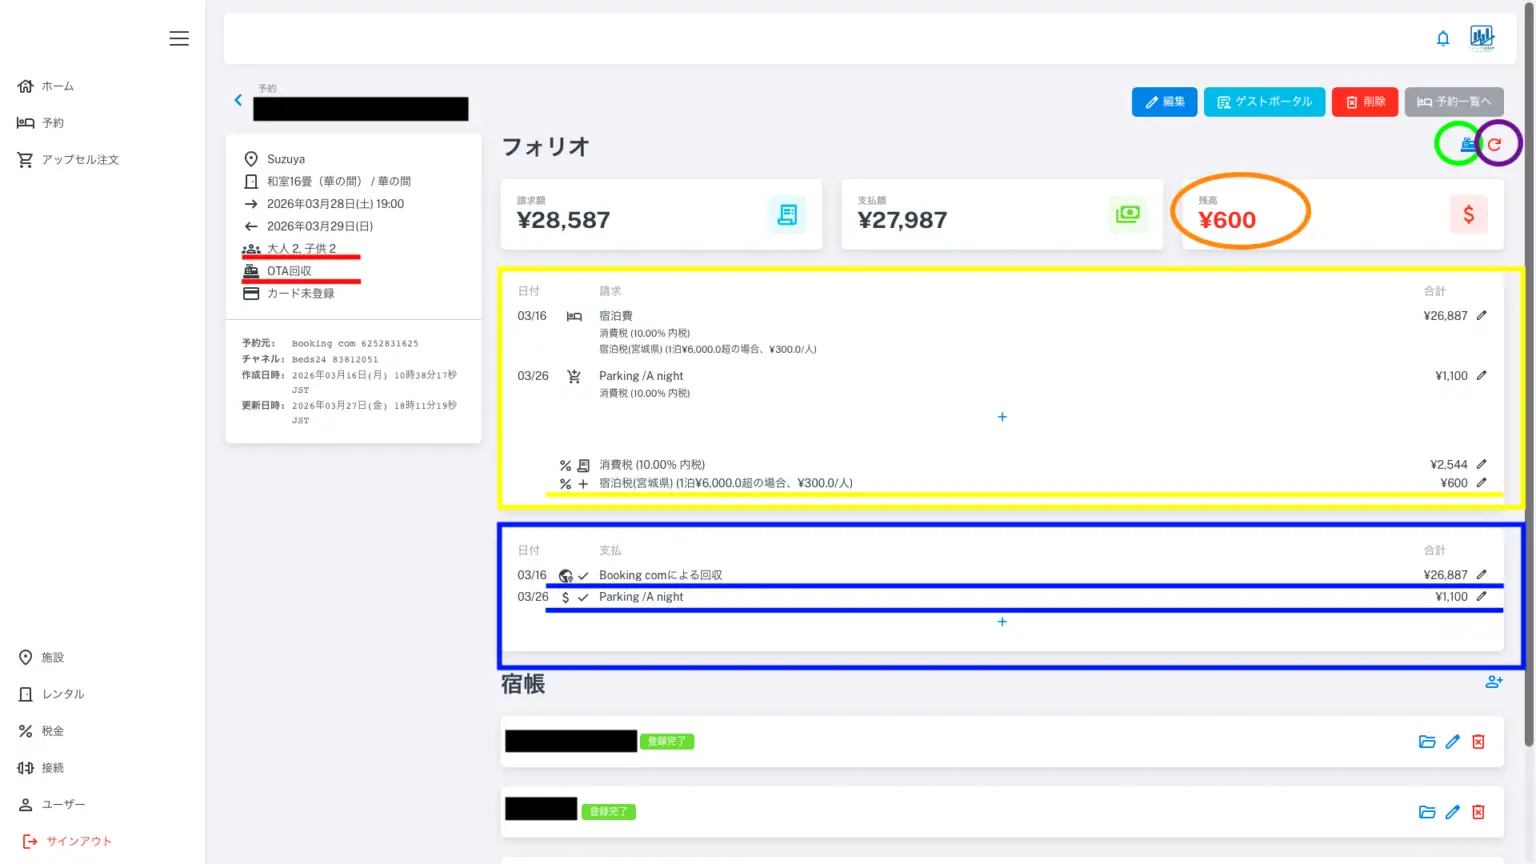Open the hamburger menu icon
1536x864 pixels.
click(x=179, y=39)
